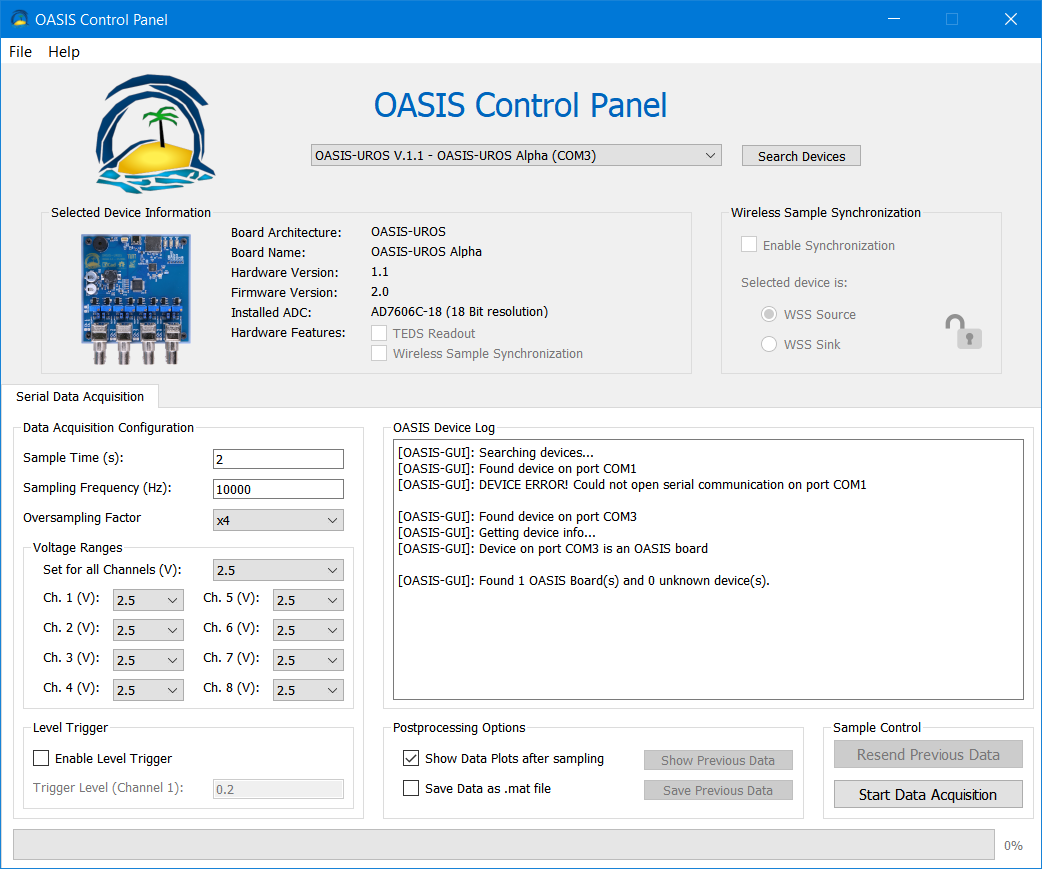1042x869 pixels.
Task: Click the Sampling Frequency input field
Action: pos(278,489)
